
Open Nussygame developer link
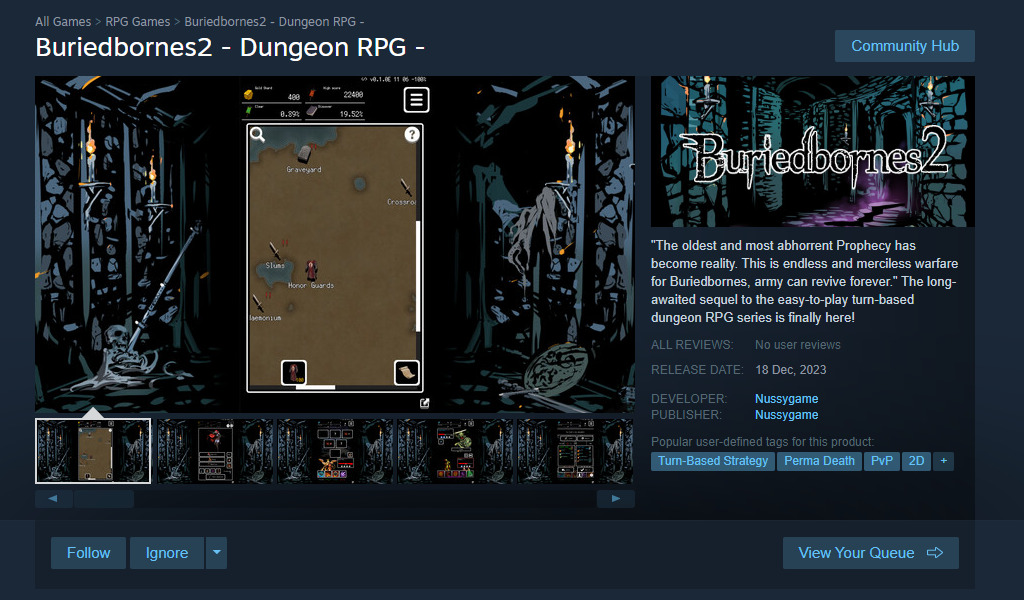tap(786, 398)
